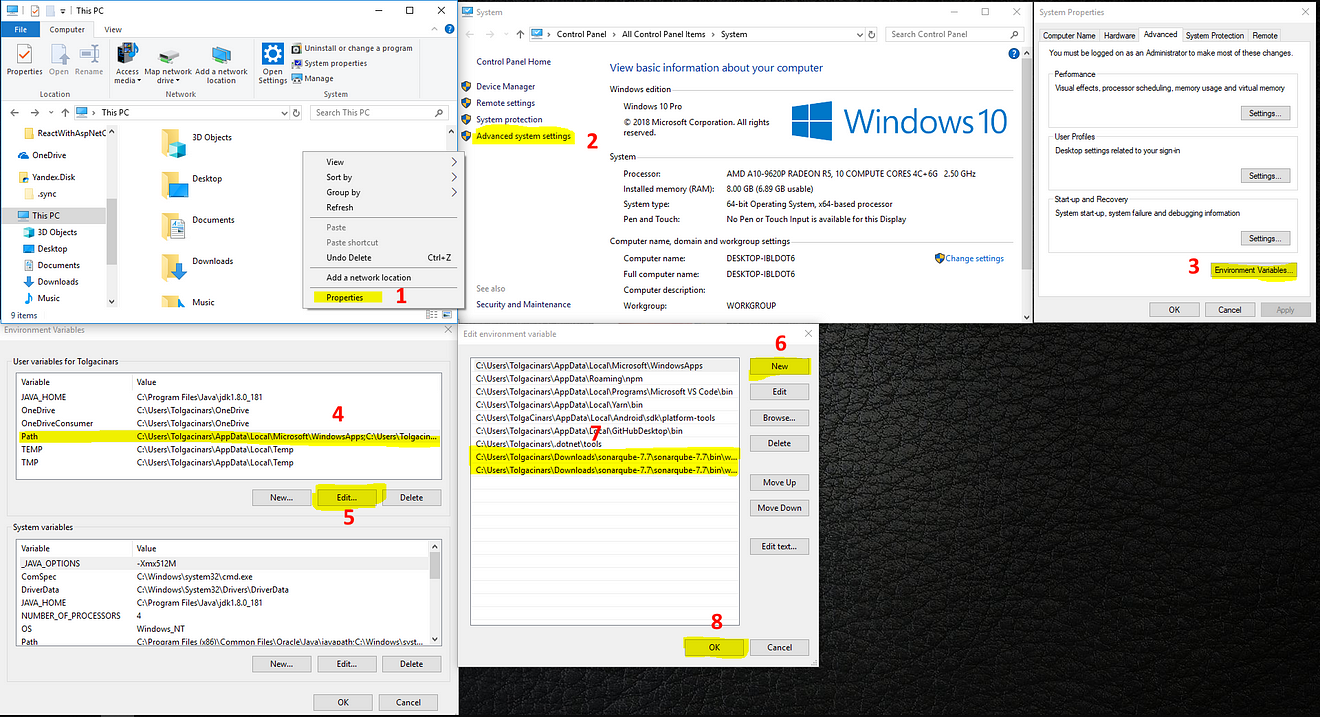Click System properties in the Explorer ribbon
The width and height of the screenshot is (1320, 717).
[x=329, y=63]
